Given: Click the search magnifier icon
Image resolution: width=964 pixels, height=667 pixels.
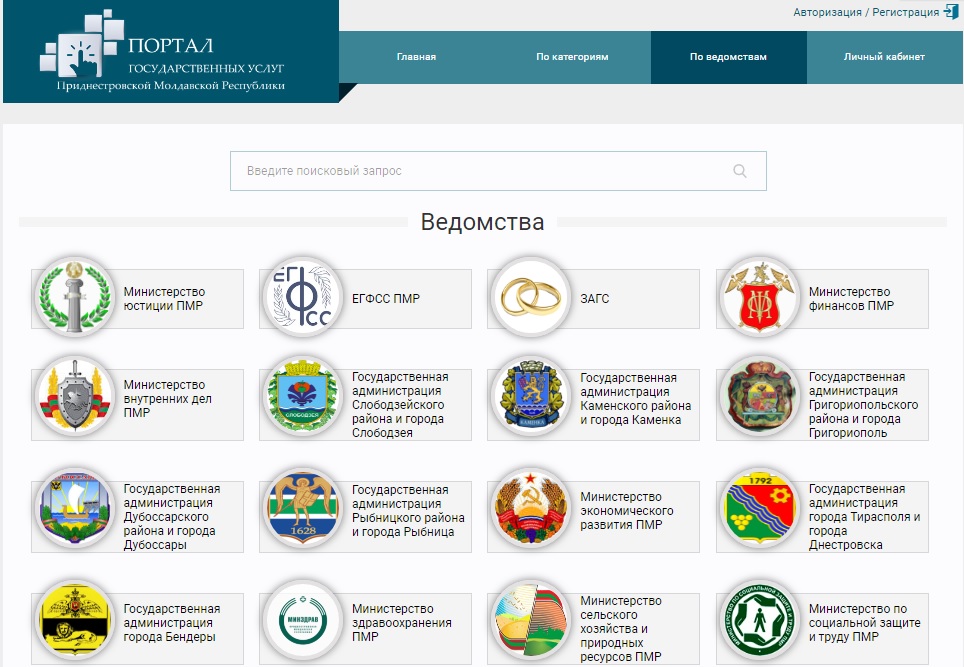Looking at the screenshot, I should pyautogui.click(x=740, y=171).
